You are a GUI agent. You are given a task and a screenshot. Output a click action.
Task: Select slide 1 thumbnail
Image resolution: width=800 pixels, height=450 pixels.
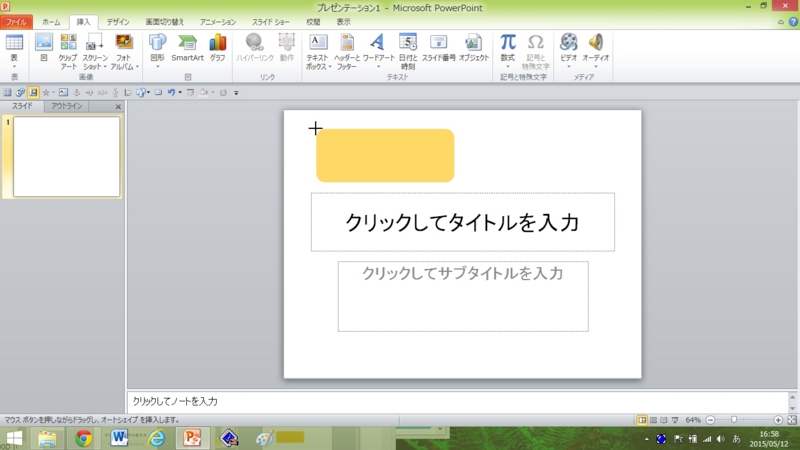67,157
